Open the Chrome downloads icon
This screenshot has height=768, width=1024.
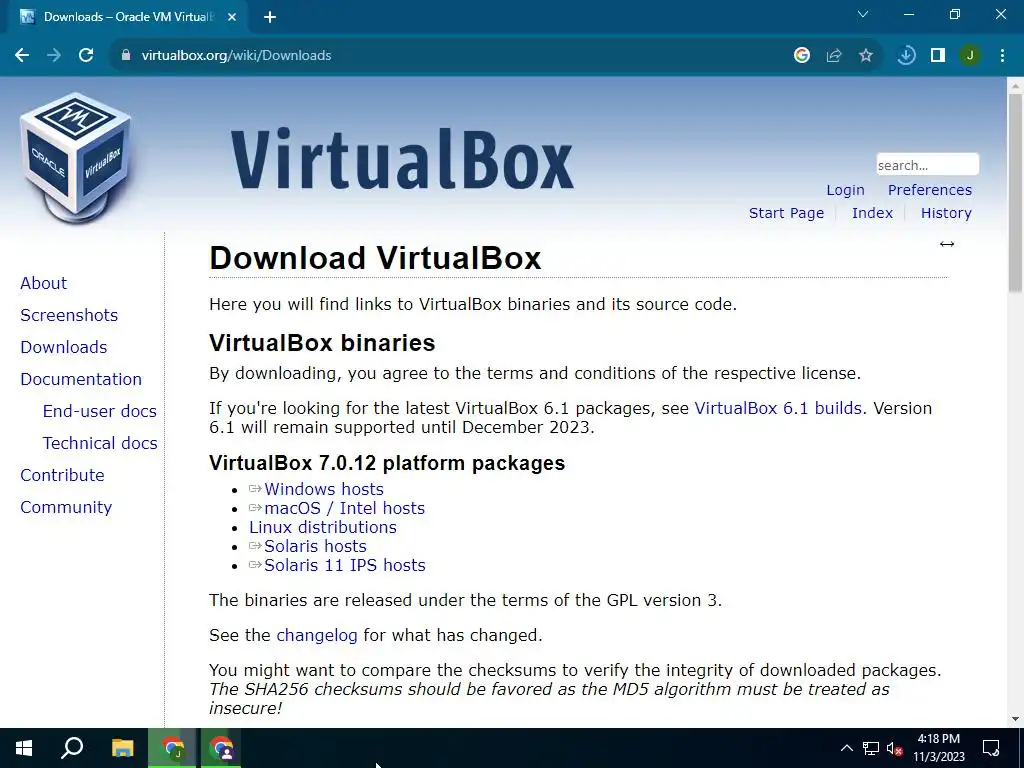tap(906, 56)
